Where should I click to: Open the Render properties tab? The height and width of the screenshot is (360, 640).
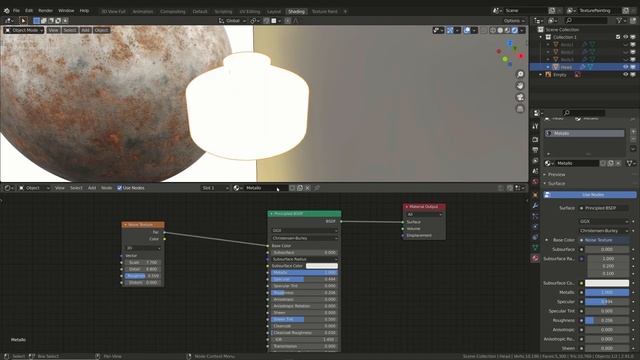click(x=535, y=140)
